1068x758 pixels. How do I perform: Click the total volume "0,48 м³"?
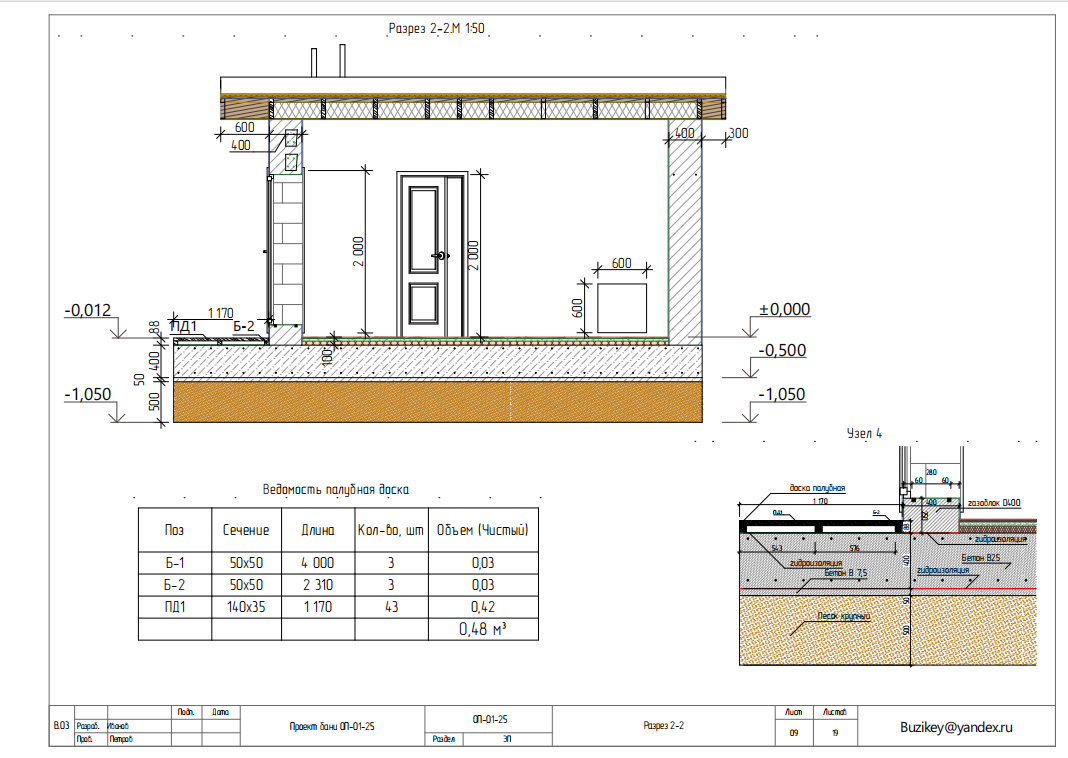pos(482,629)
